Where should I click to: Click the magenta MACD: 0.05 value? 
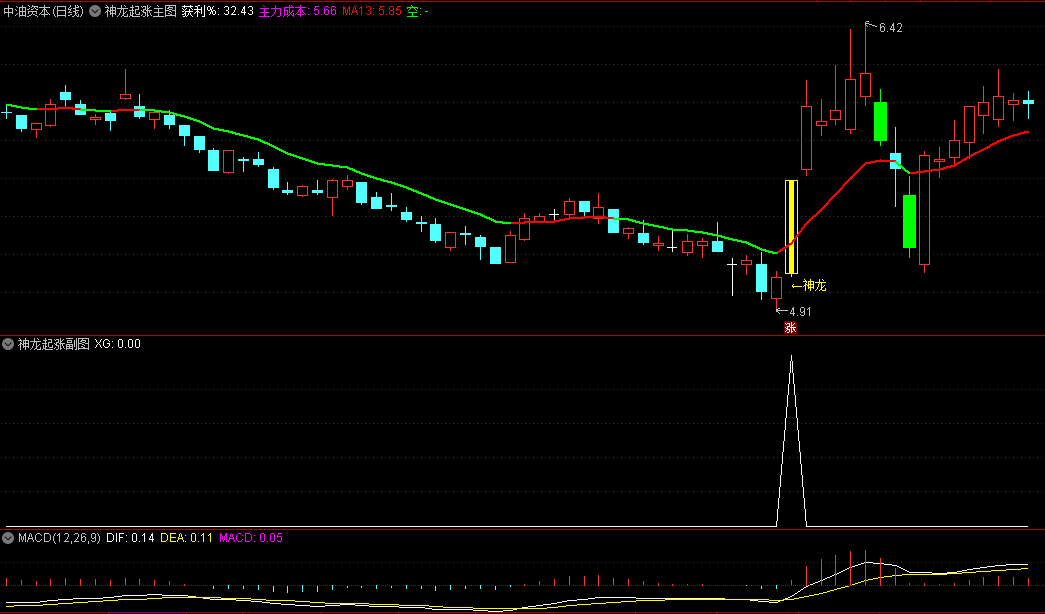pos(251,538)
